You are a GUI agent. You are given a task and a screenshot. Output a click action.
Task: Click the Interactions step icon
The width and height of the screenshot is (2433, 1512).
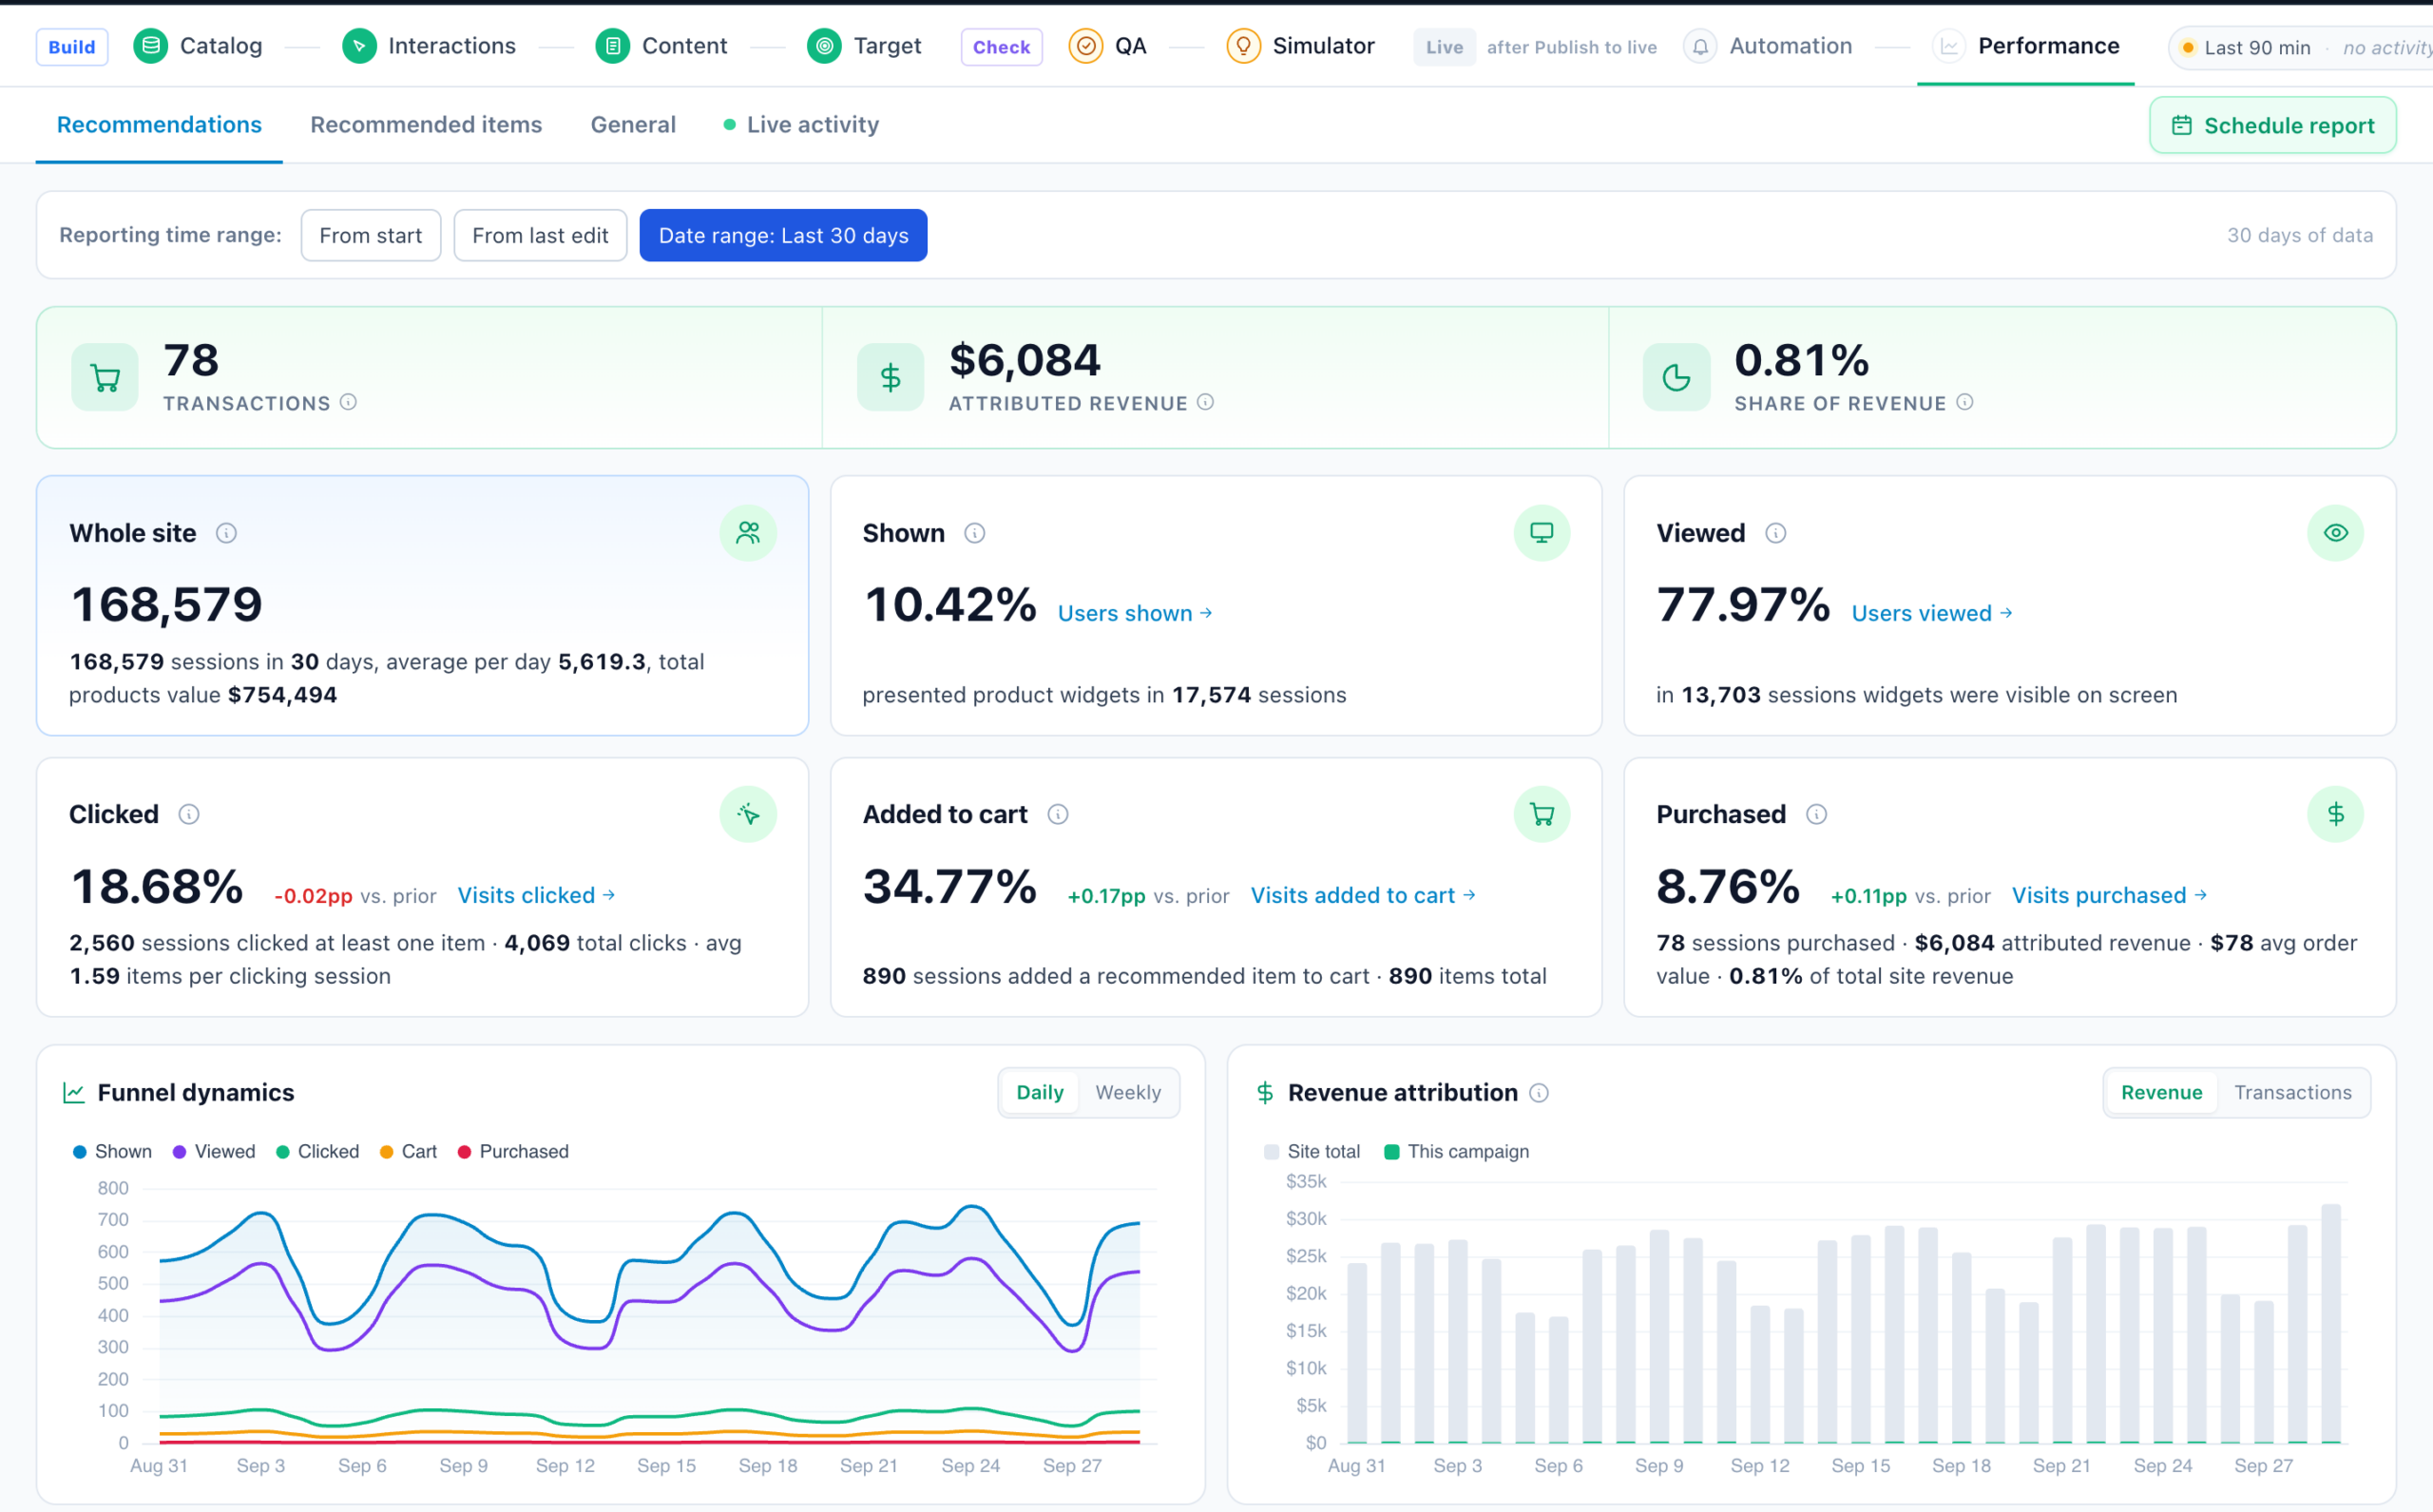click(x=359, y=46)
